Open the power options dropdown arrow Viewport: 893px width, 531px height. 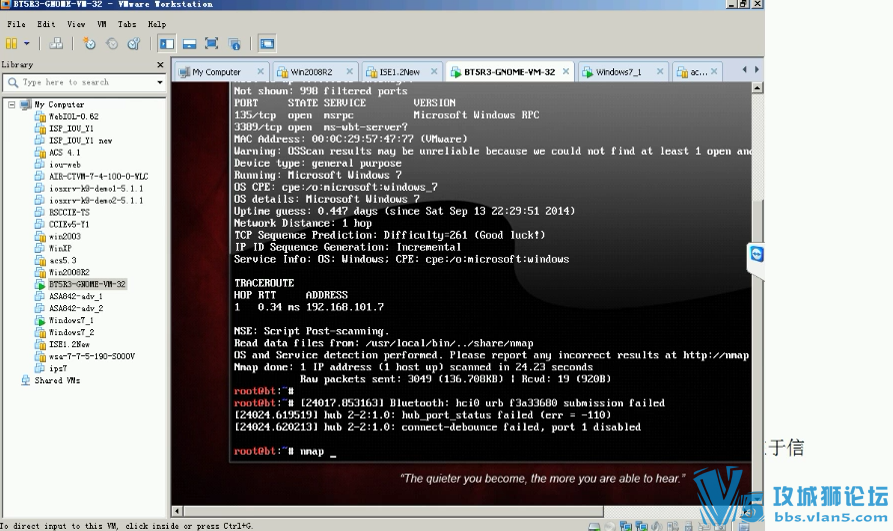click(26, 43)
